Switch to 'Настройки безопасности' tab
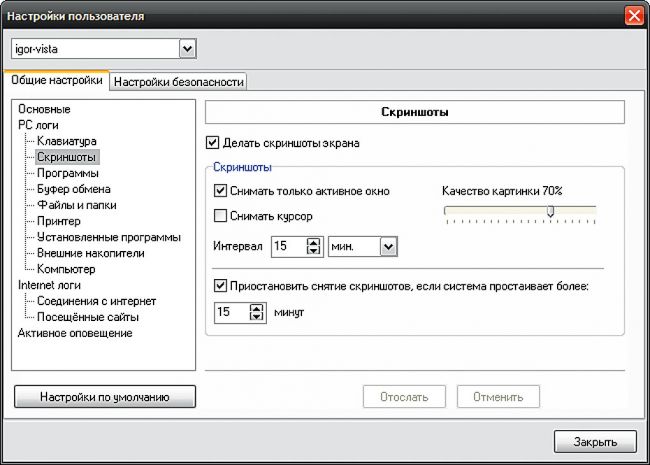650x465 pixels. pyautogui.click(x=179, y=82)
